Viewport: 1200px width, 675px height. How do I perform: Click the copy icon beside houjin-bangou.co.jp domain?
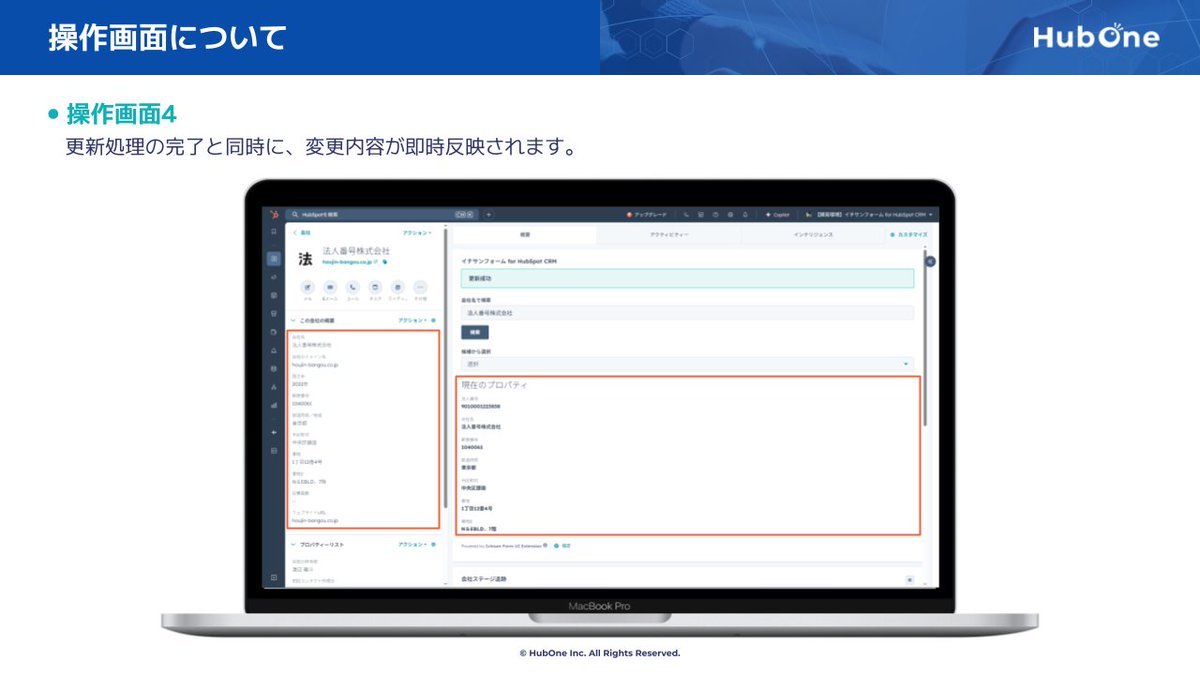(385, 261)
